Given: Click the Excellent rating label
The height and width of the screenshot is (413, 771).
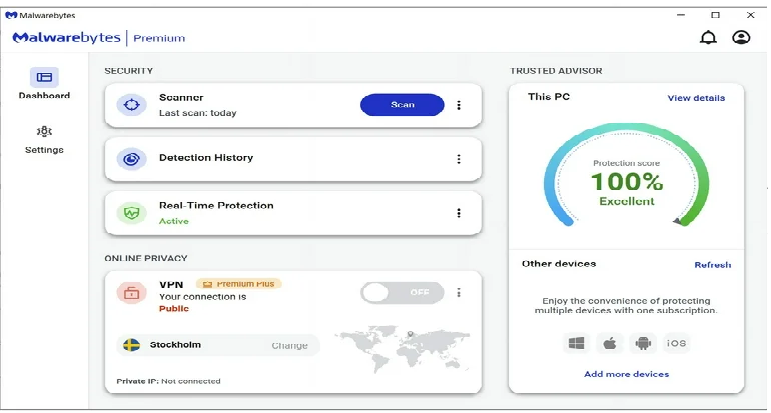Looking at the screenshot, I should pos(627,201).
